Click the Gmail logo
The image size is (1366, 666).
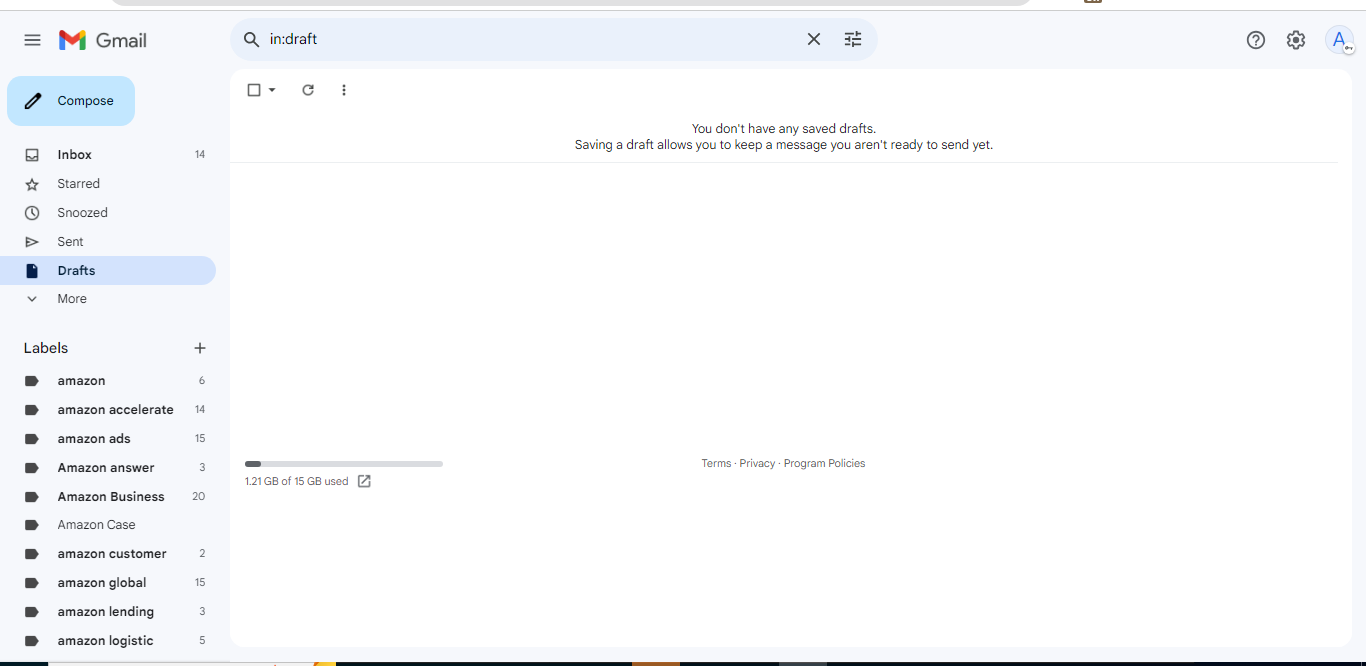tap(103, 40)
